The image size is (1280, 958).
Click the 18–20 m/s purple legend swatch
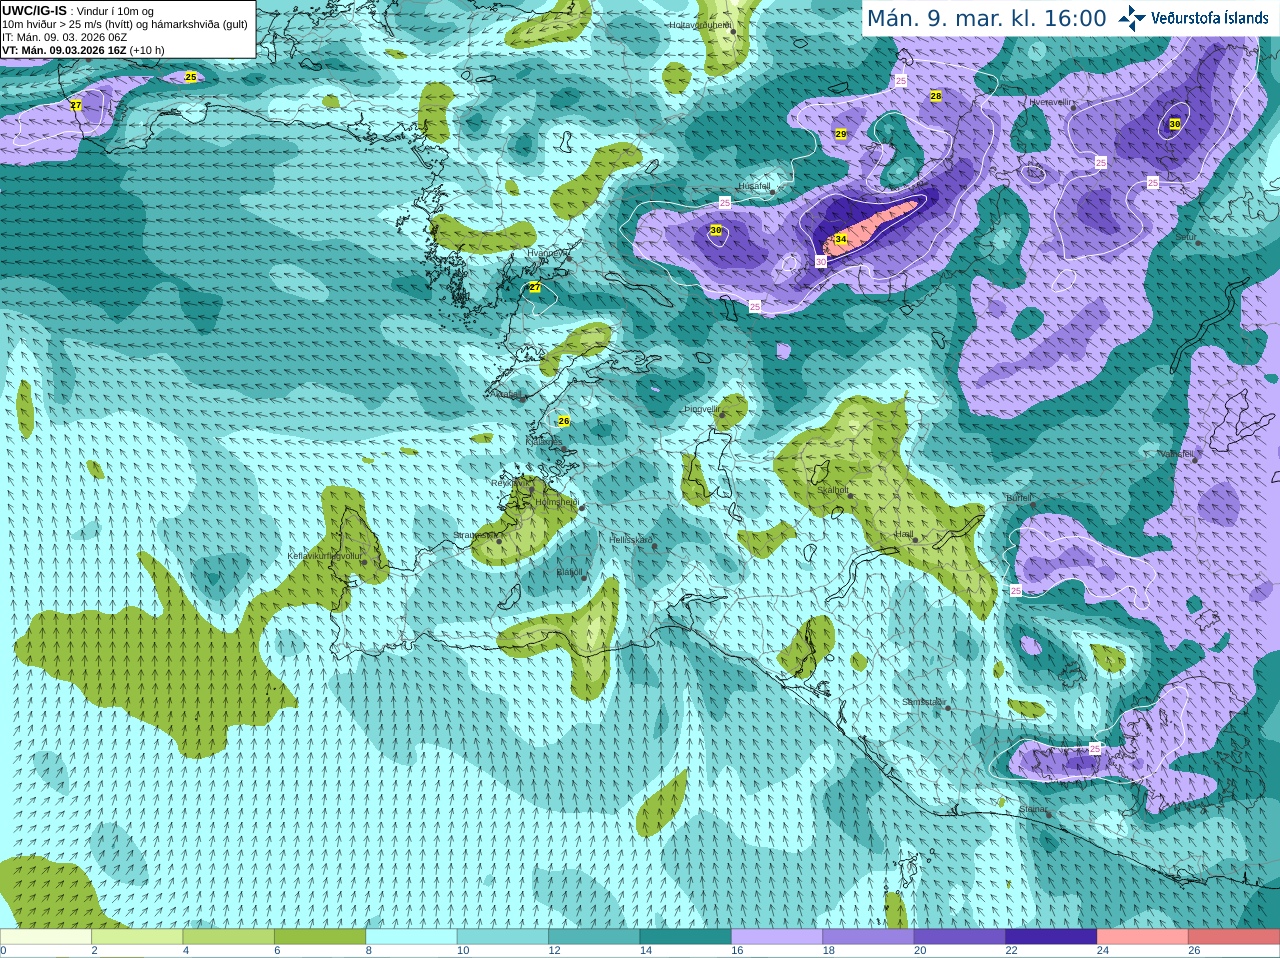(868, 936)
